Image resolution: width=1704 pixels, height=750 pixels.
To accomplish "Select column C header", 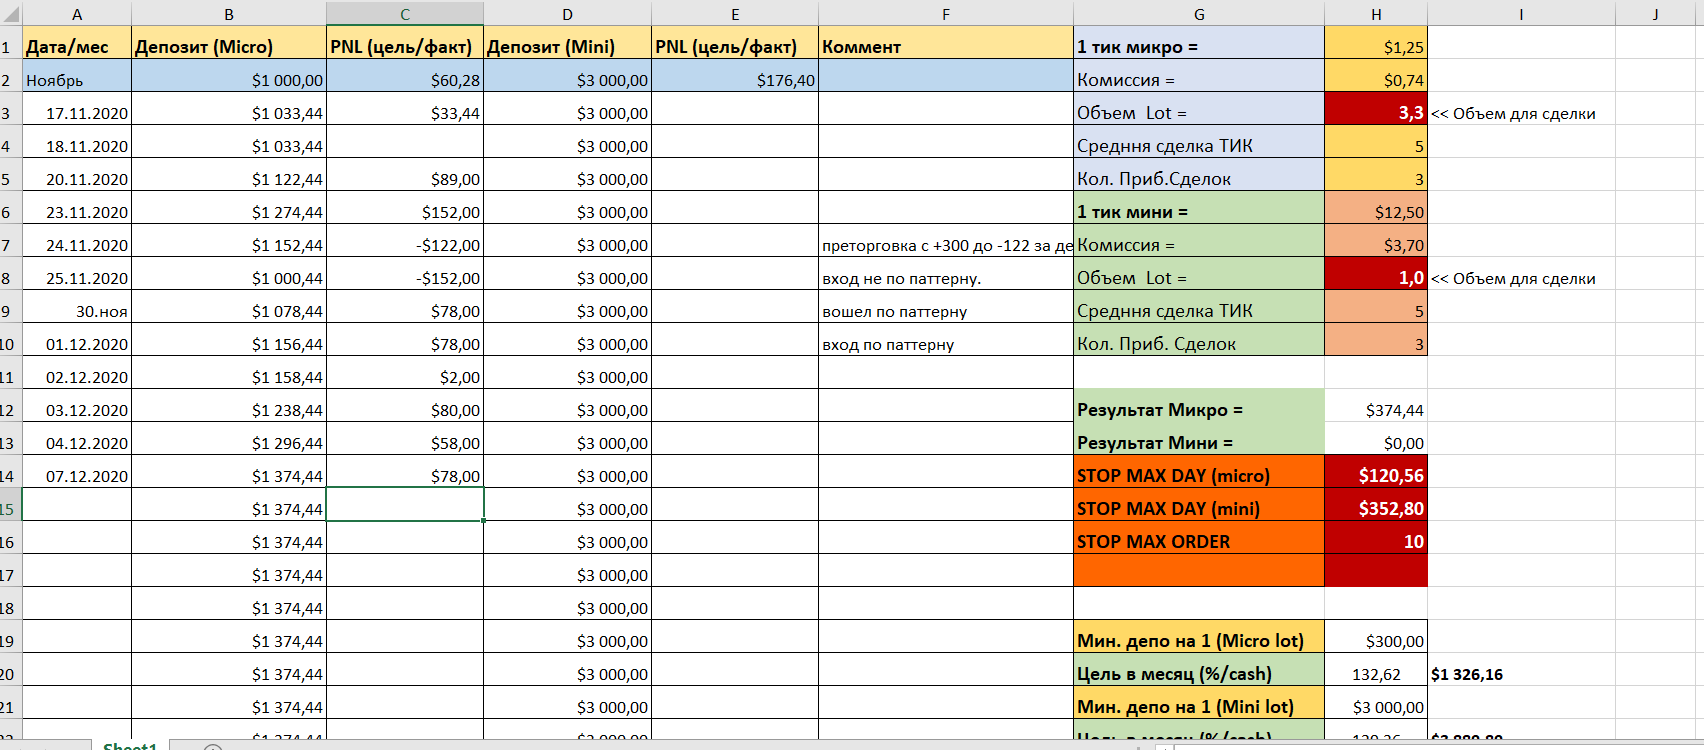I will click(405, 14).
